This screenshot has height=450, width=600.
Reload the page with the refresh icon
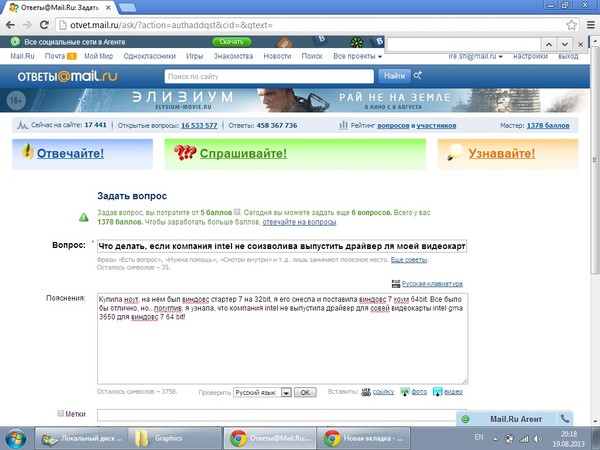click(x=44, y=25)
